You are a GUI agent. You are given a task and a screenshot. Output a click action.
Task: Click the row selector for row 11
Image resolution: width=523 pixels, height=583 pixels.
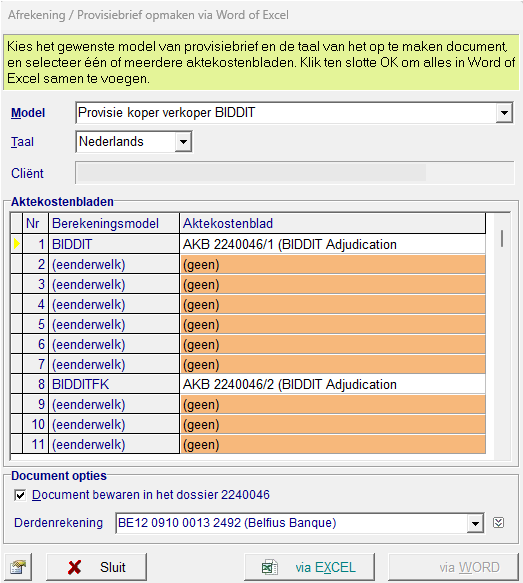[16, 444]
